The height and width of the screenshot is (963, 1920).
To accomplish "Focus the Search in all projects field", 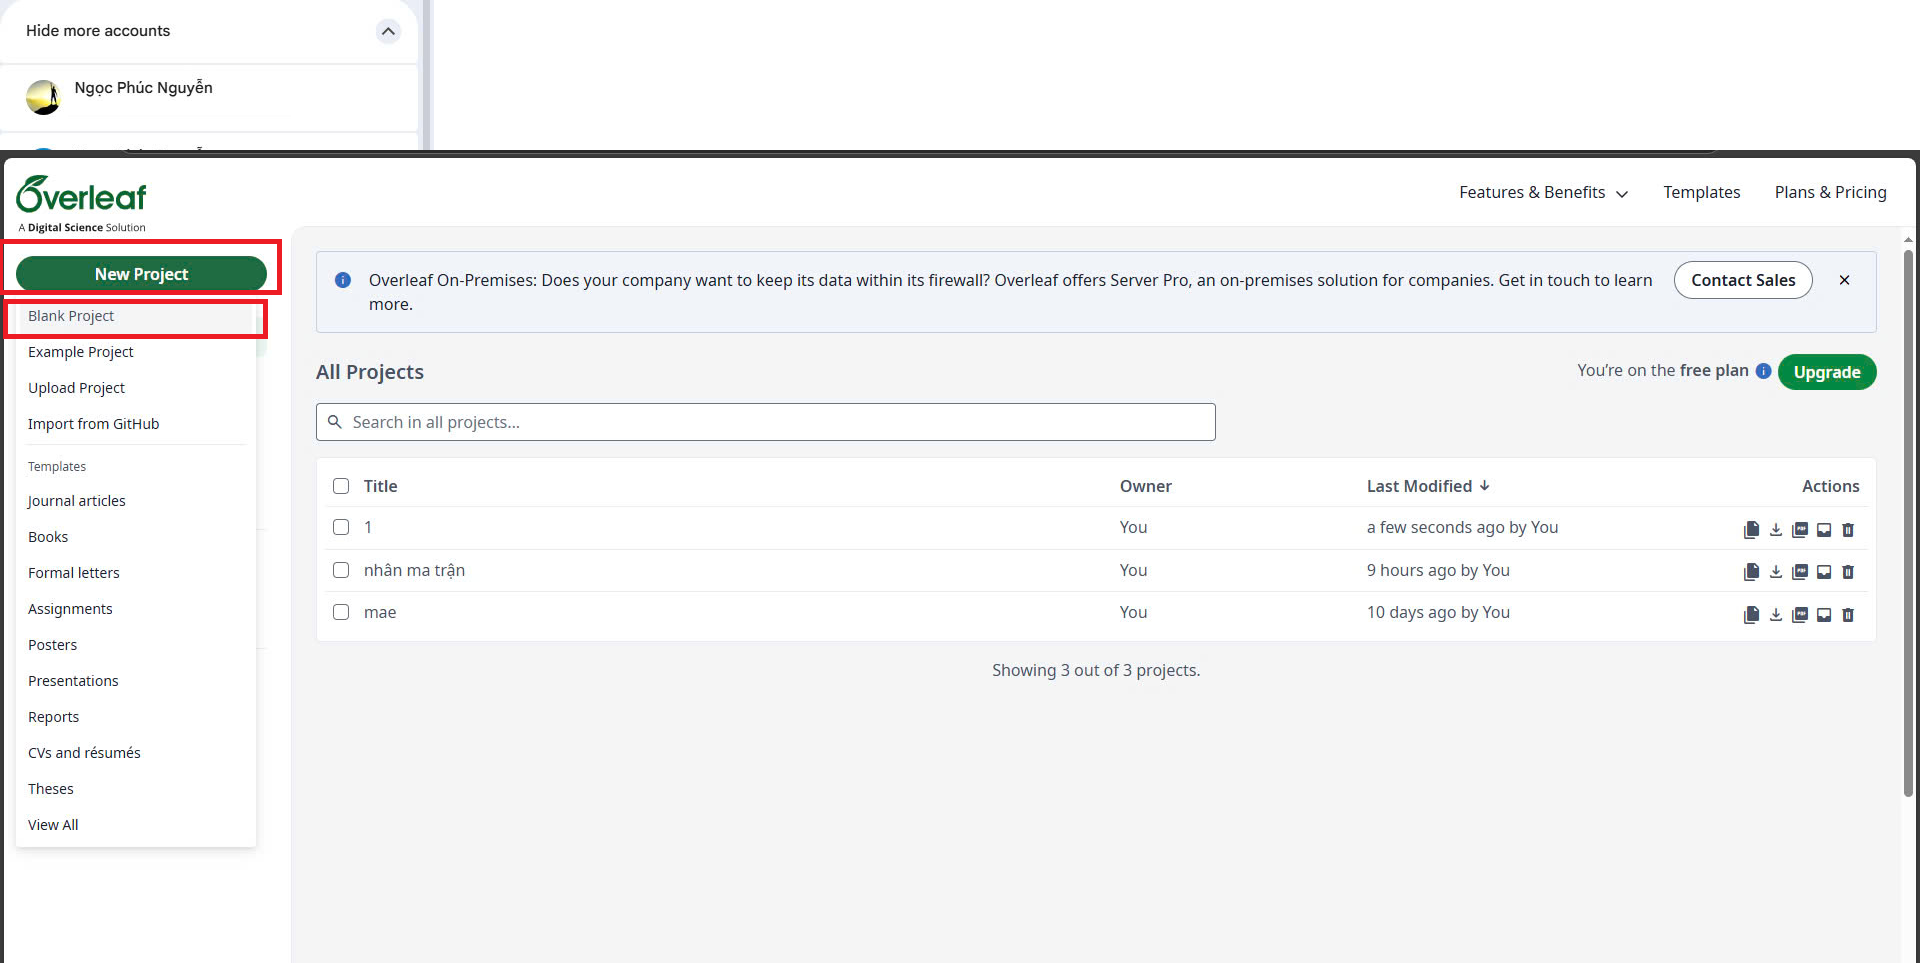I will 765,422.
